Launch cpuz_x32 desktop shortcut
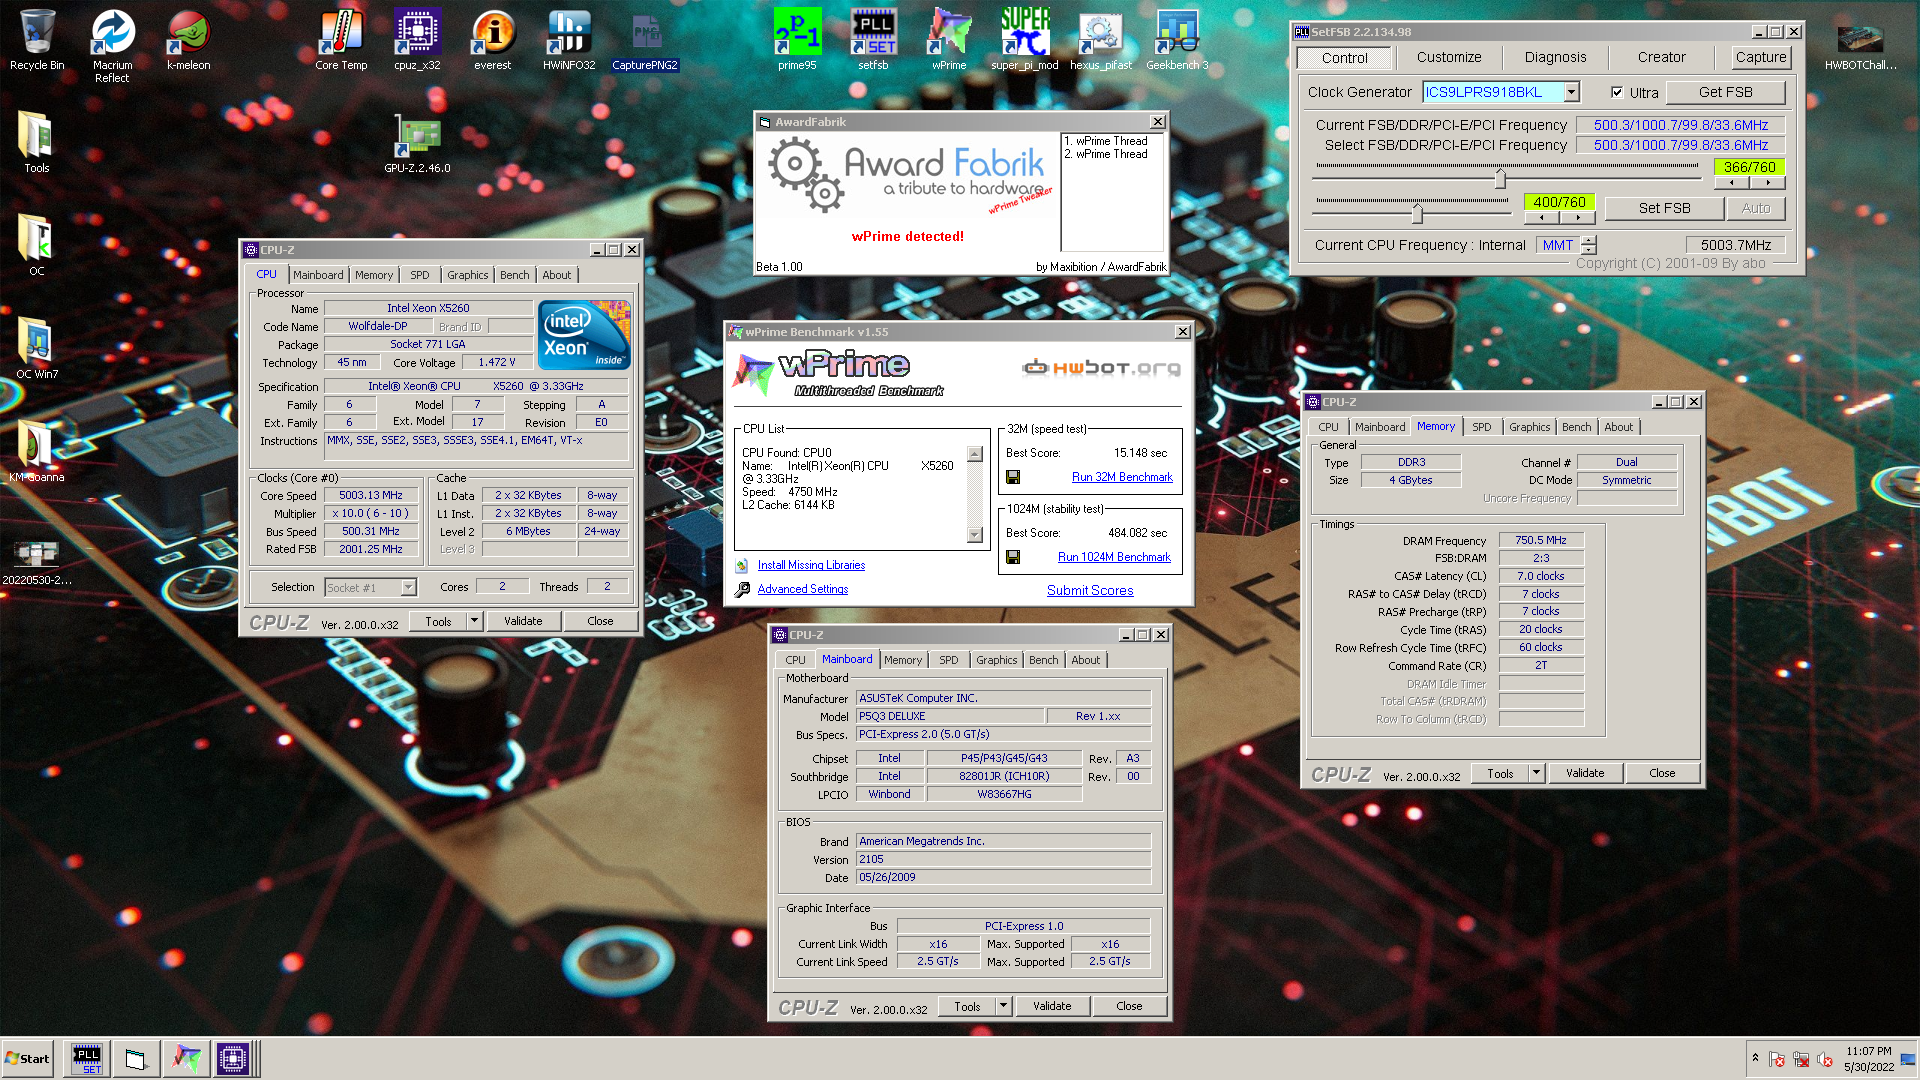 click(x=417, y=40)
